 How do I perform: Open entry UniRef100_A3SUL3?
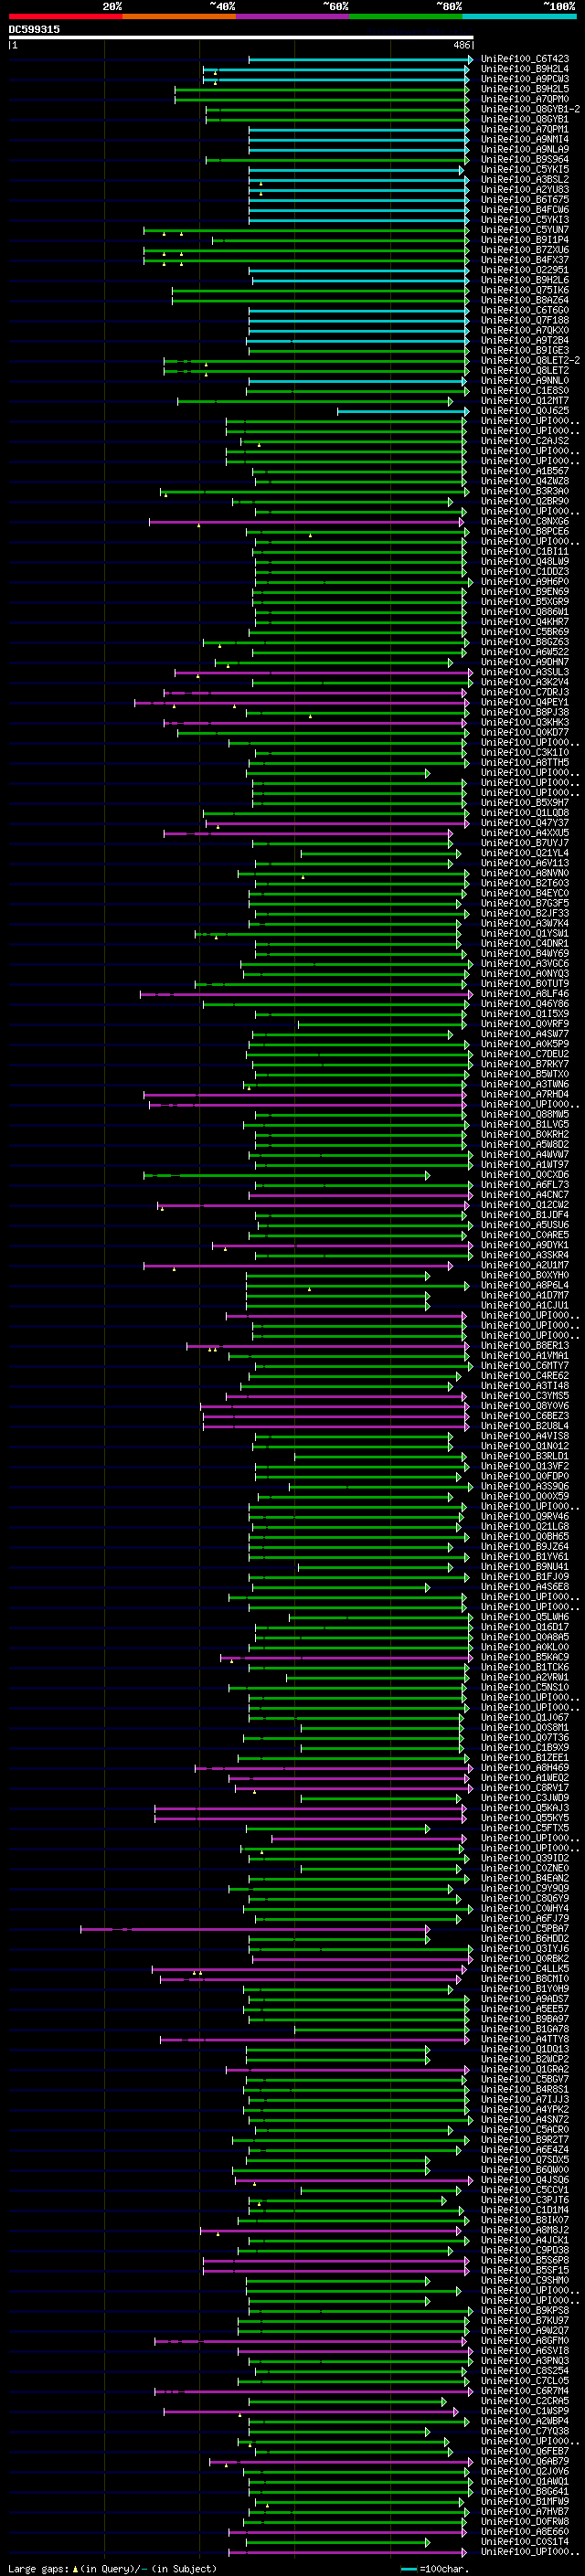[525, 672]
